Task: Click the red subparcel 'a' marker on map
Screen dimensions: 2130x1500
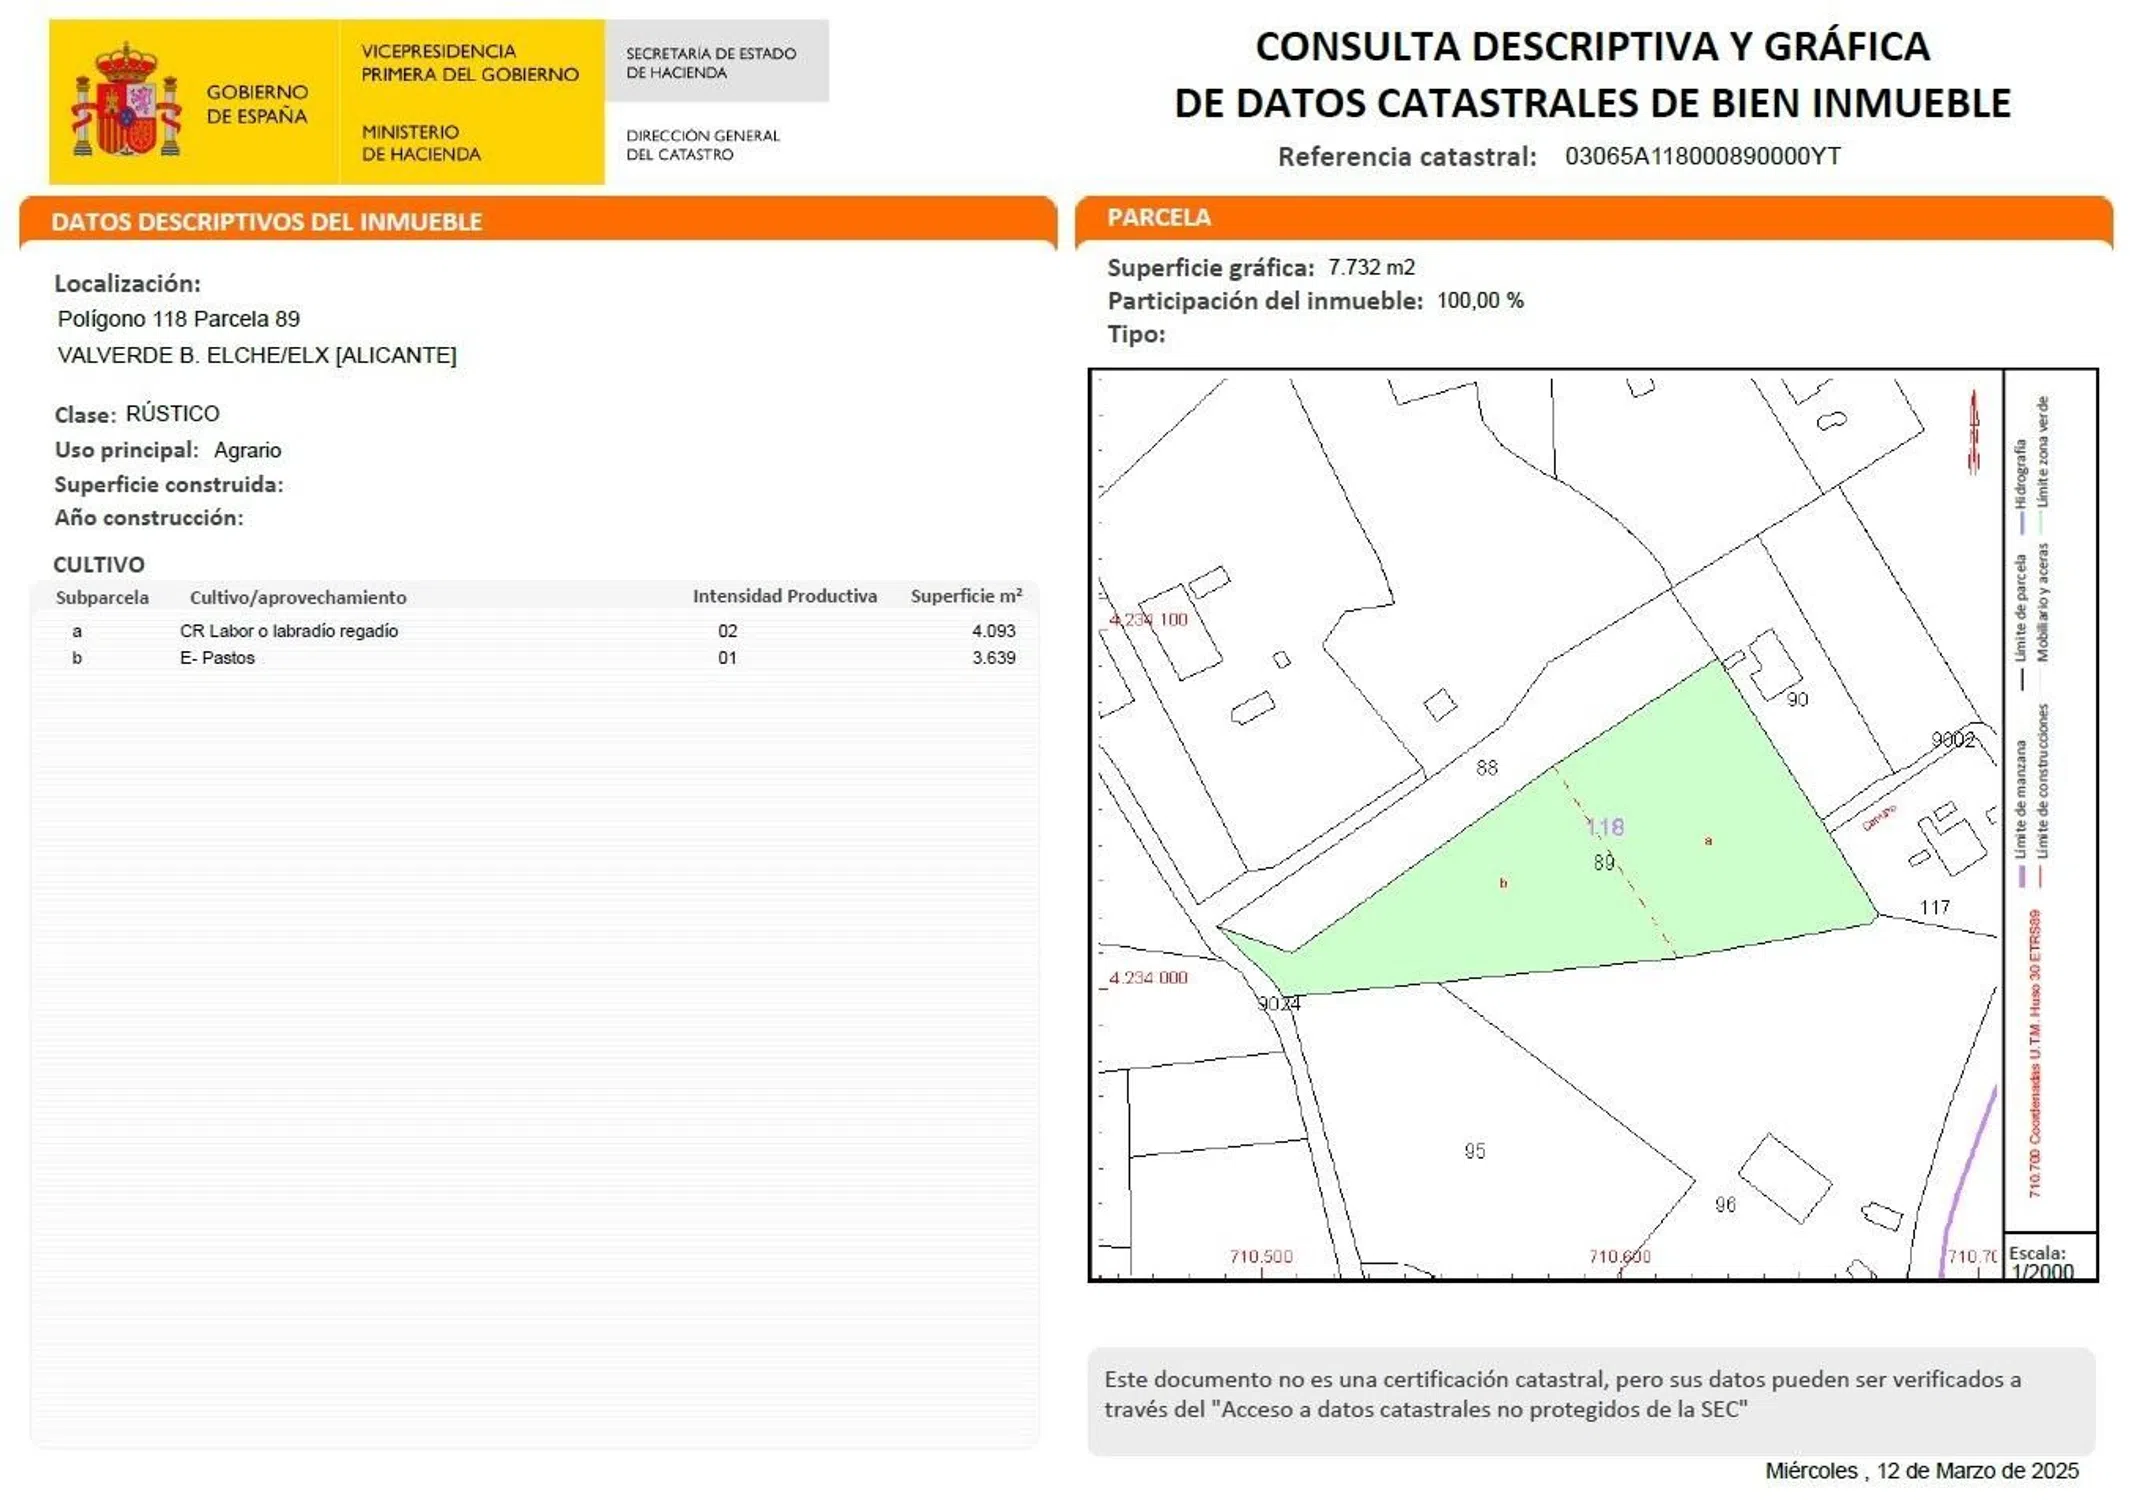Action: click(x=1708, y=841)
